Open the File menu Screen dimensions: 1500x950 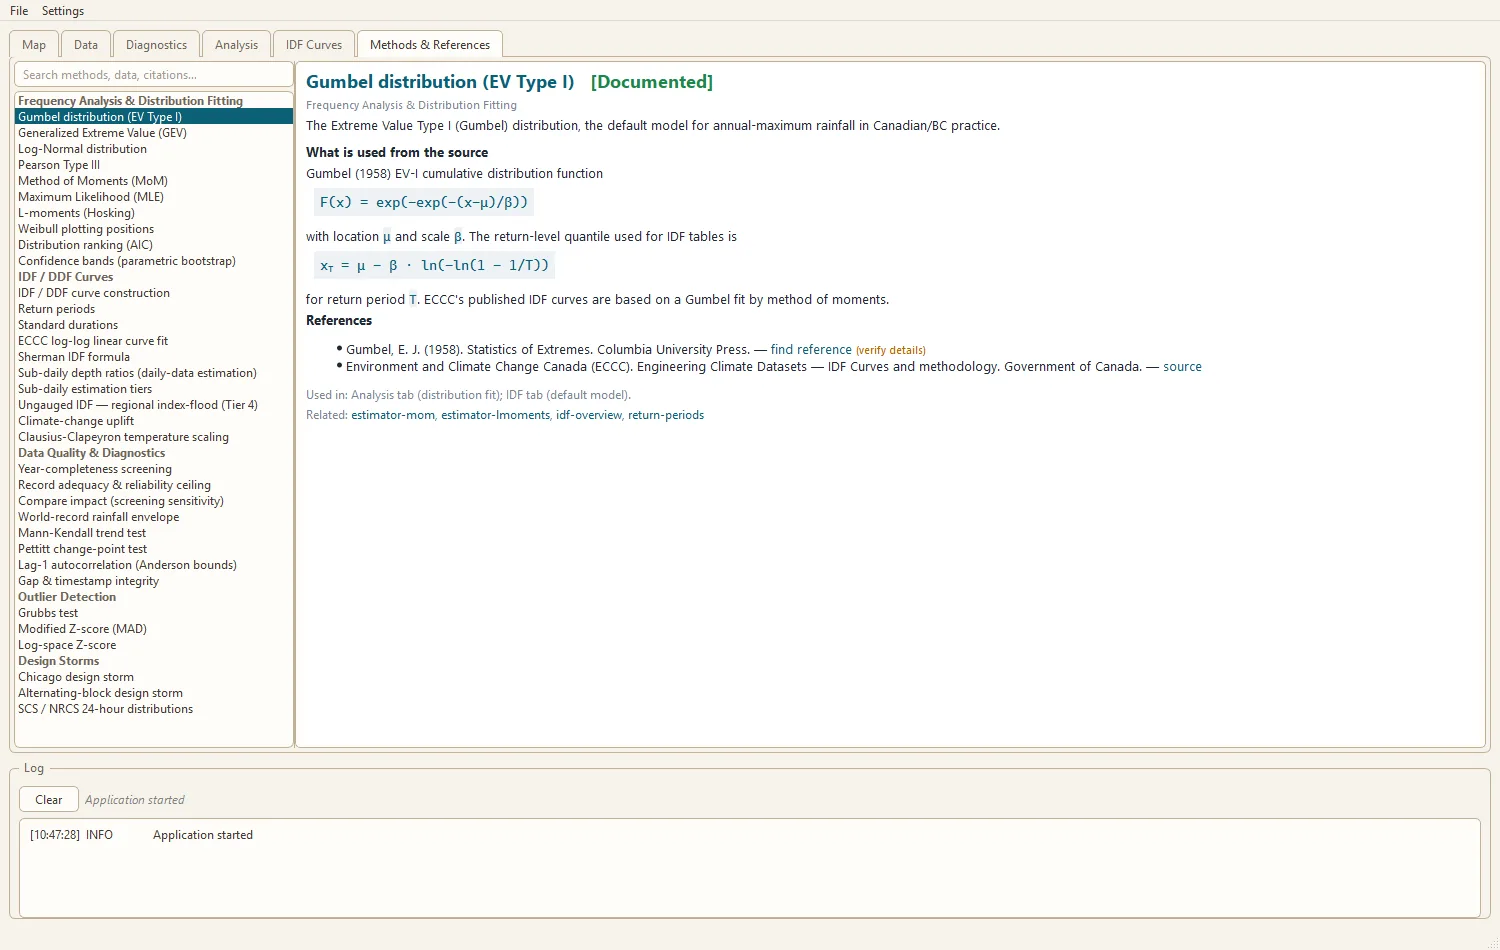[19, 11]
